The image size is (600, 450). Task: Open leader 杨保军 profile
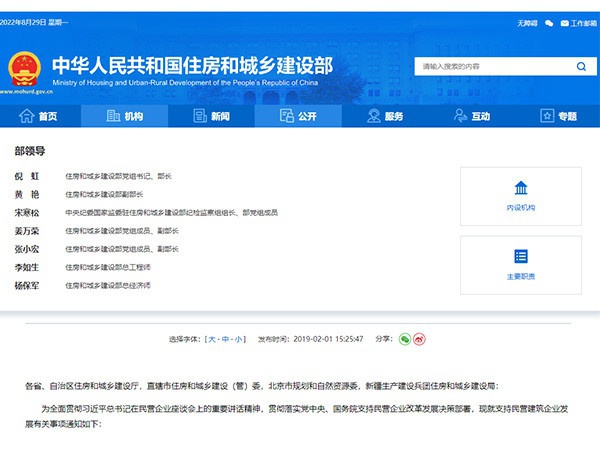(27, 285)
